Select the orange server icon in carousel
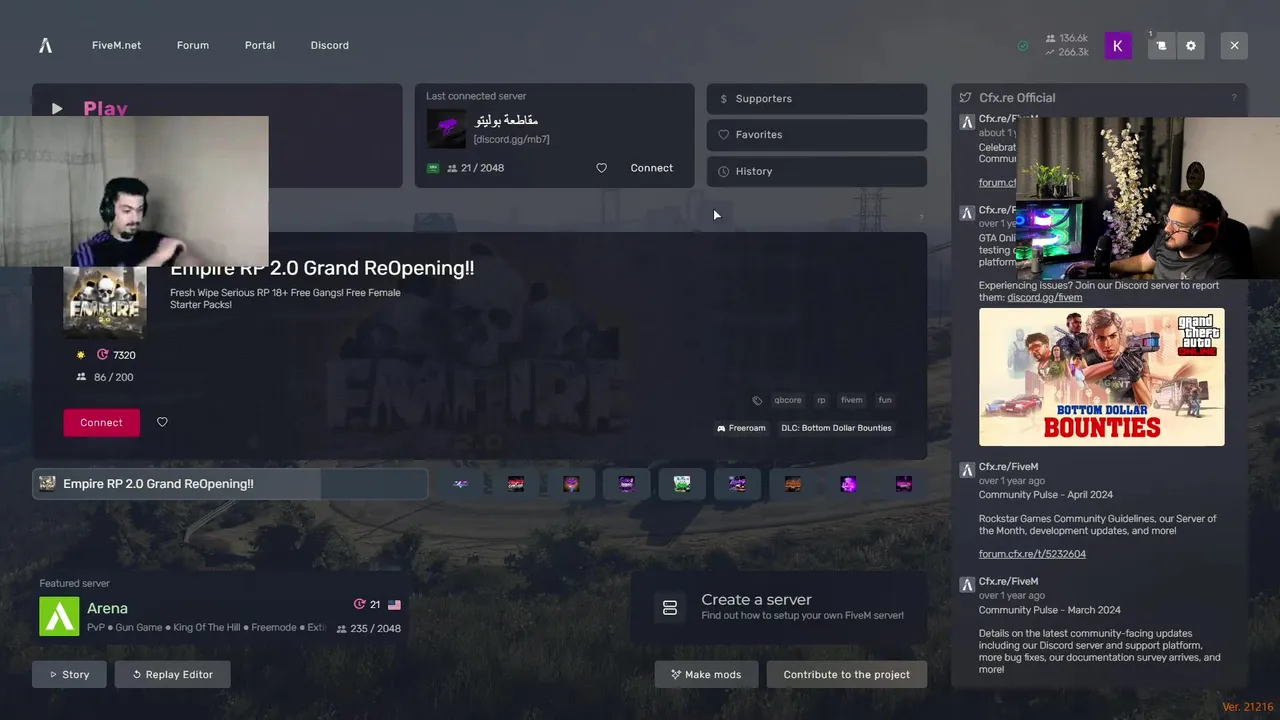This screenshot has height=720, width=1280. [x=793, y=484]
